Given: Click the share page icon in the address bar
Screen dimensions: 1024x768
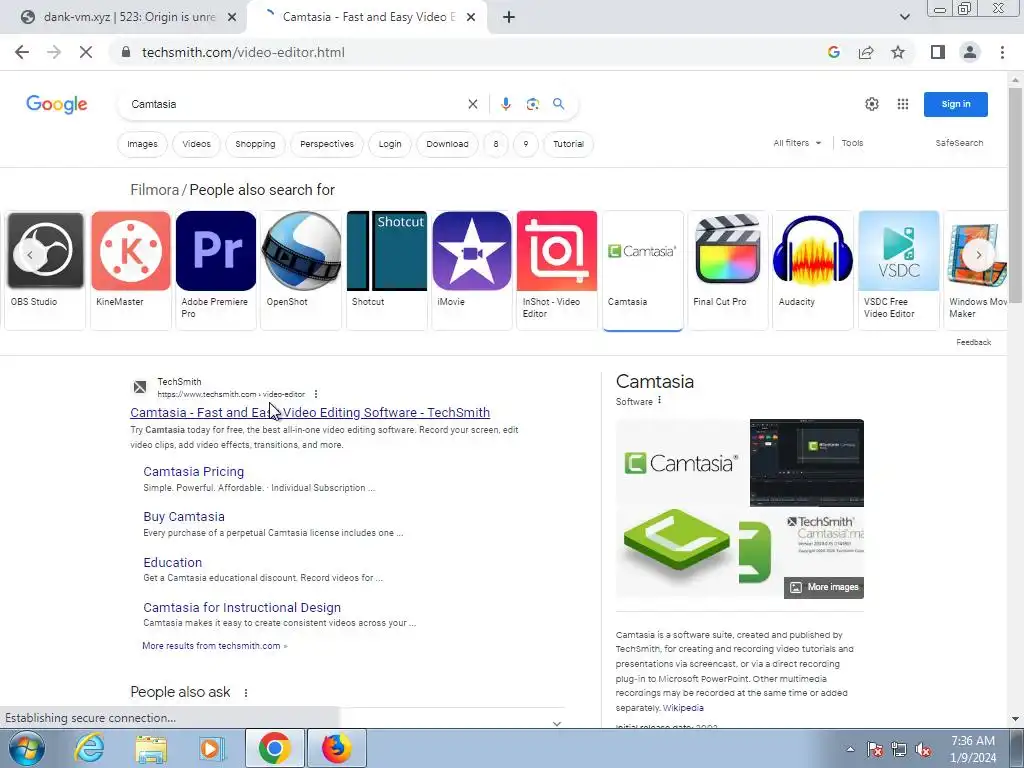Looking at the screenshot, I should pos(866,52).
